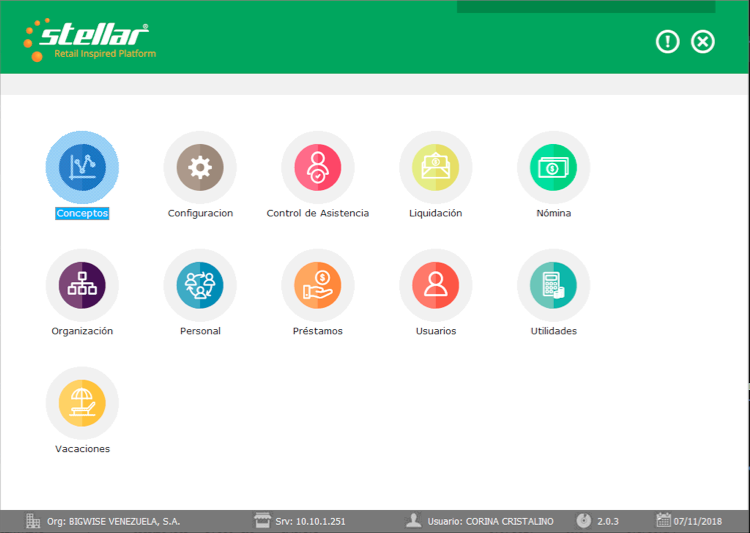Click the 07/11/2018 date text
The image size is (750, 533).
pos(698,522)
